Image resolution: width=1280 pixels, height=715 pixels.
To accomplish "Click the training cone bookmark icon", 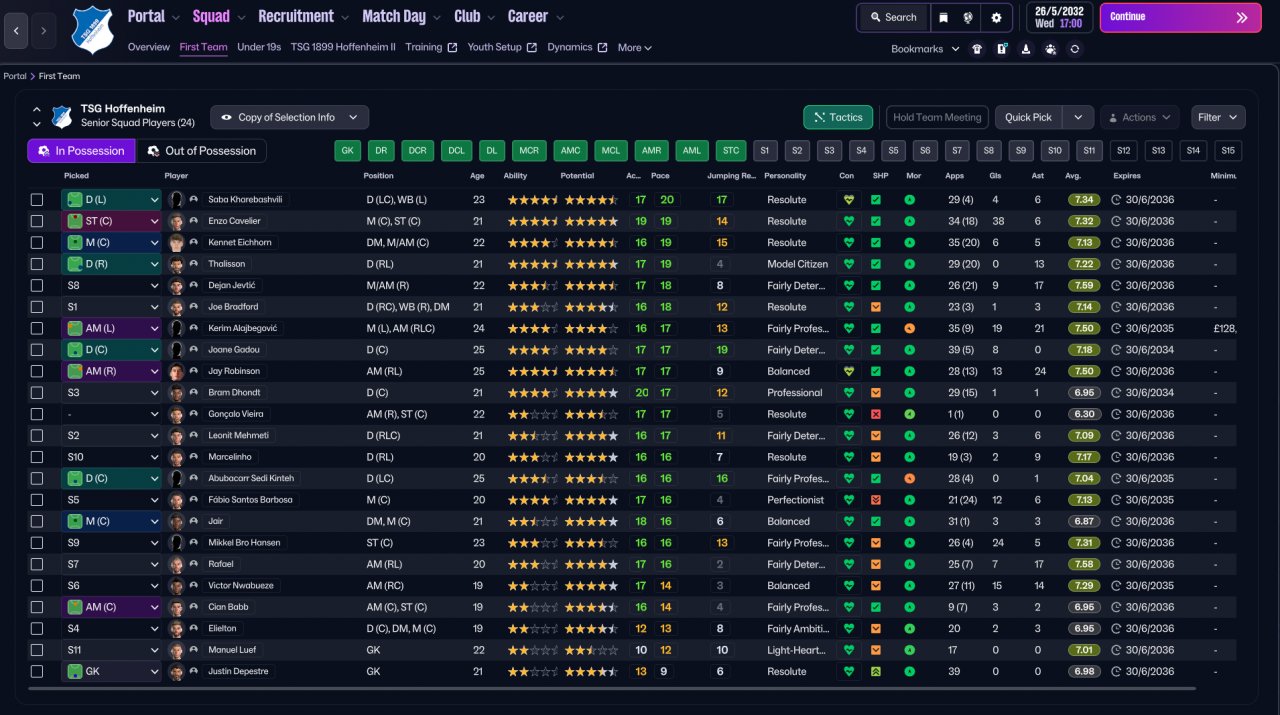I will coord(1026,48).
